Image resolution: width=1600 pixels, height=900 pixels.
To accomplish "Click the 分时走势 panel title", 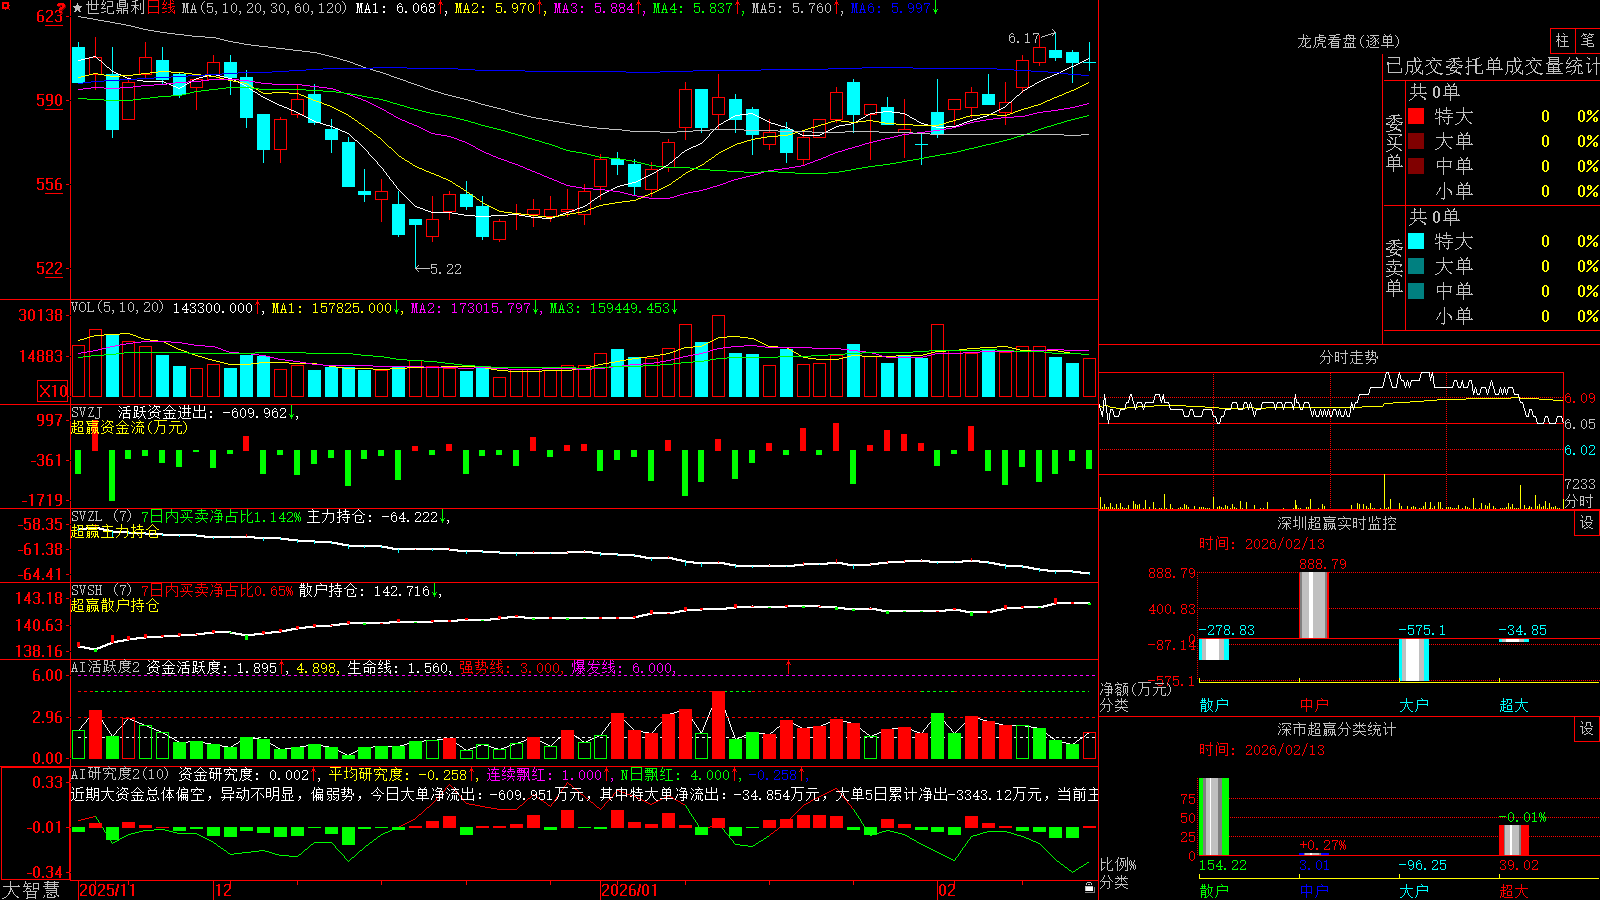I will pos(1348,357).
